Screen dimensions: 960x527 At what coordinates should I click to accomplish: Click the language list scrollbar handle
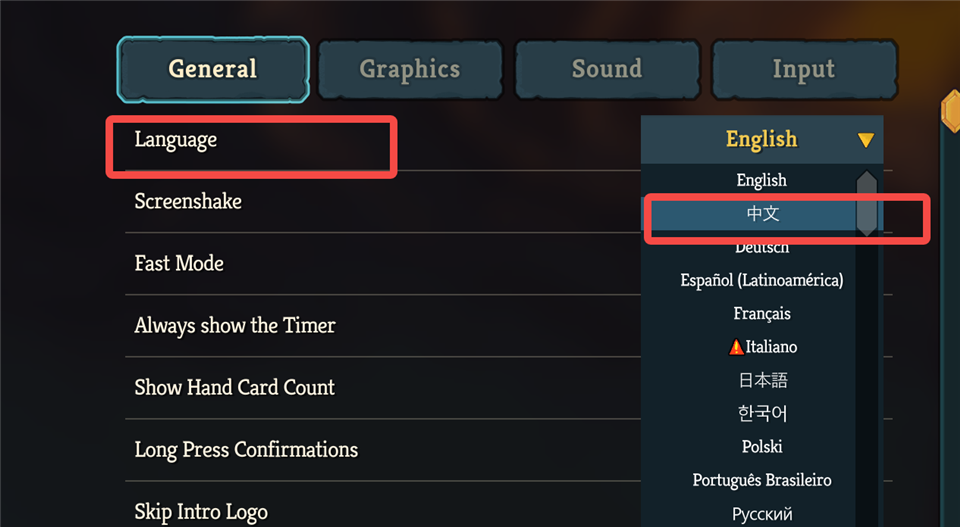point(867,203)
